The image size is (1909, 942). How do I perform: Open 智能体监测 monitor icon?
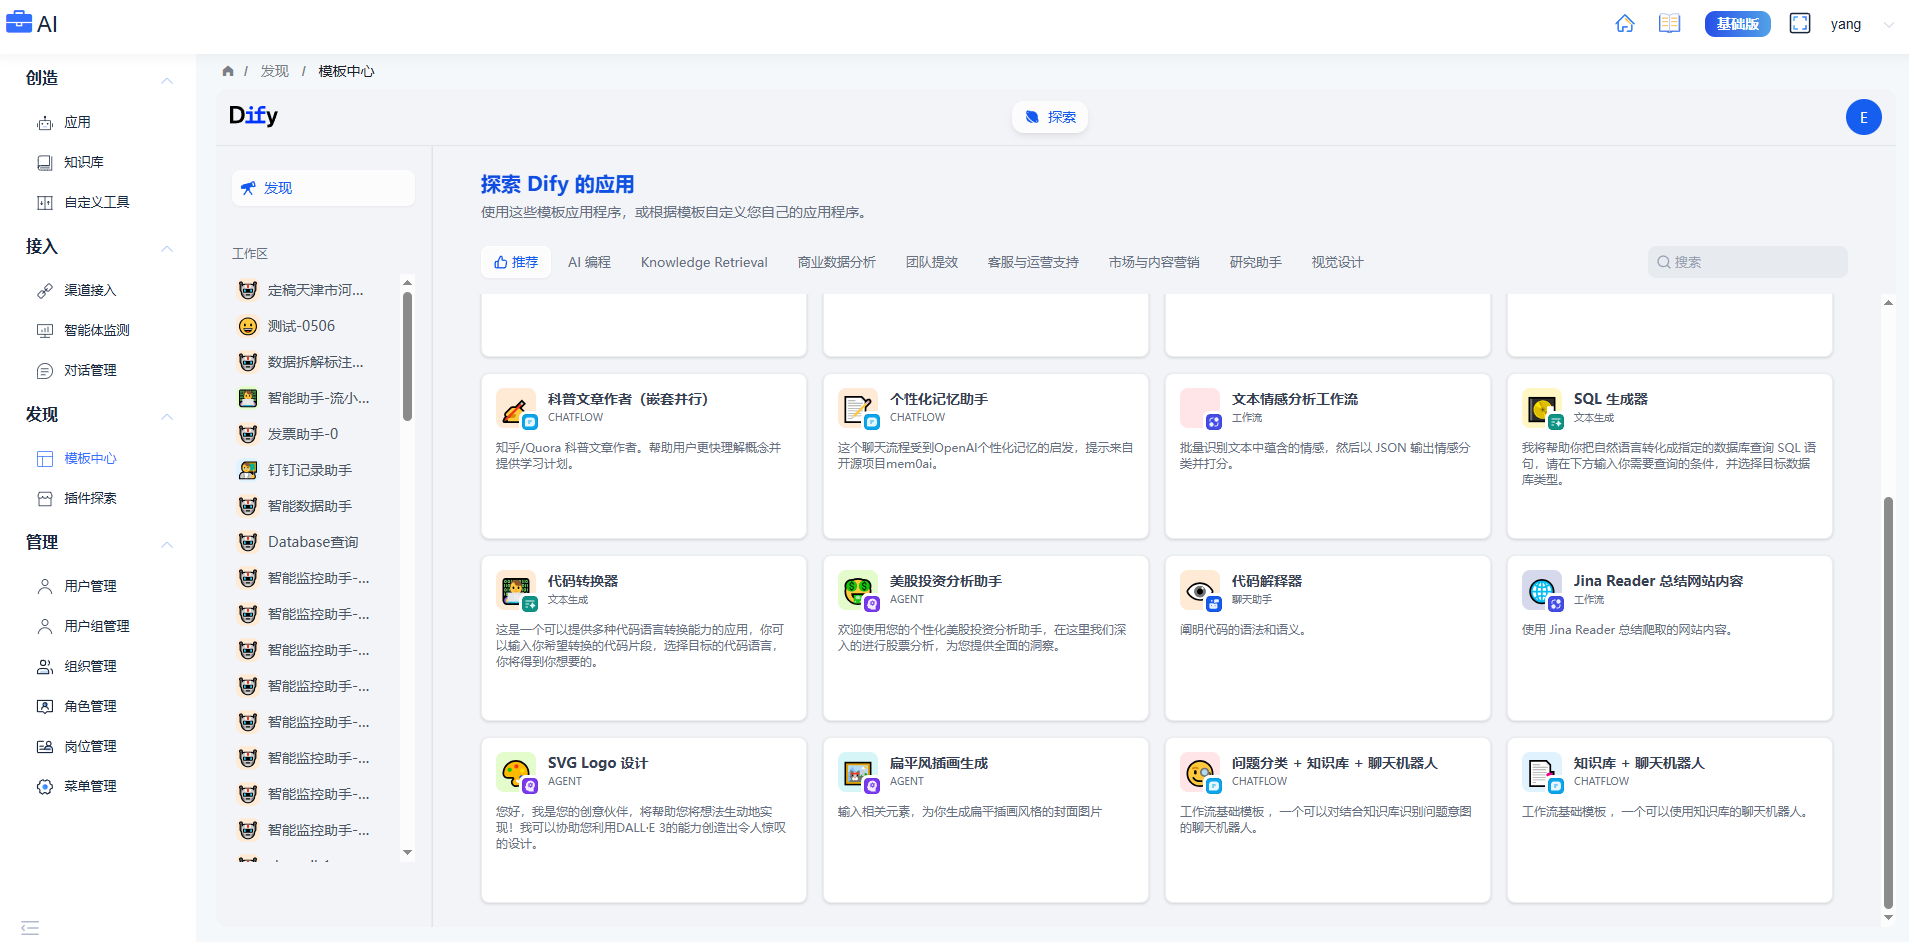pos(45,330)
